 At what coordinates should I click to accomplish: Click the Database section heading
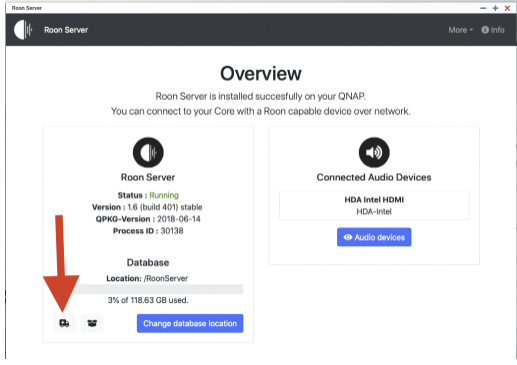point(148,262)
